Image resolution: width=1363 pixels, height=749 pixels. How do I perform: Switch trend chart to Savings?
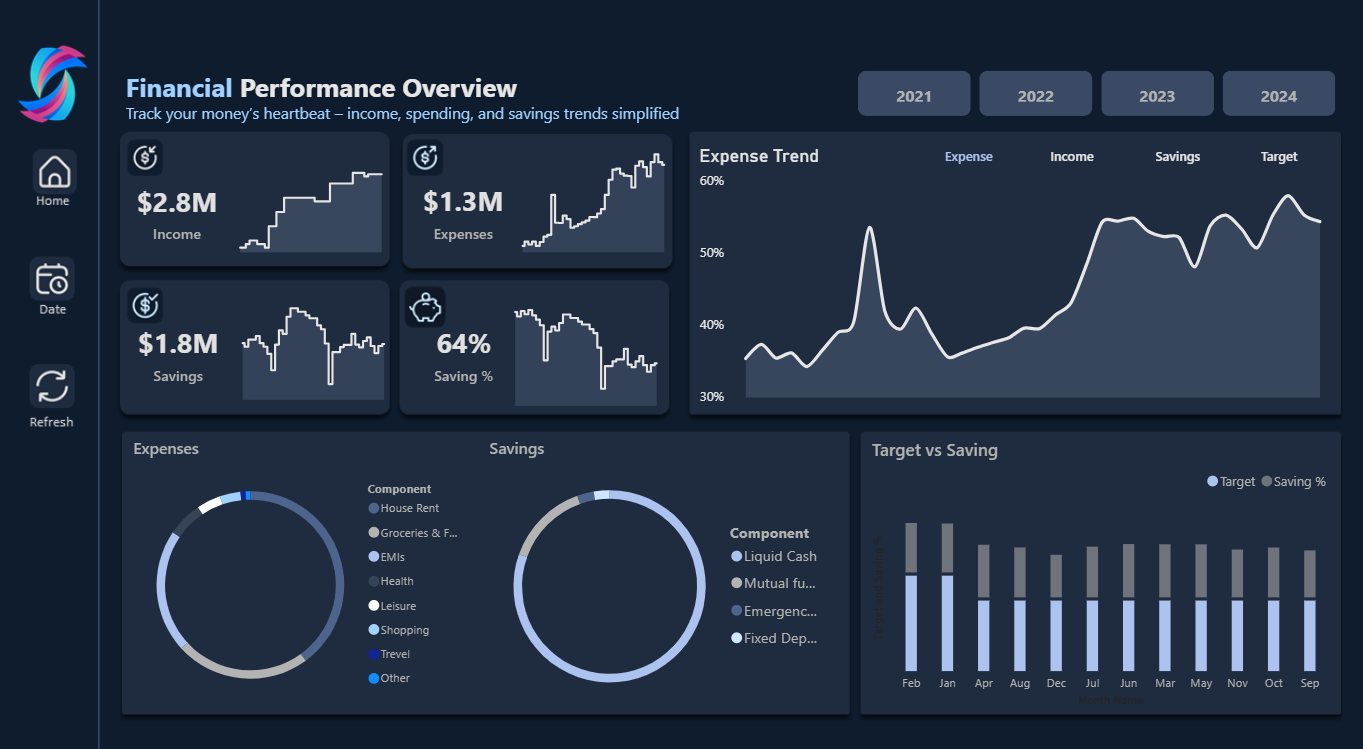pyautogui.click(x=1178, y=157)
